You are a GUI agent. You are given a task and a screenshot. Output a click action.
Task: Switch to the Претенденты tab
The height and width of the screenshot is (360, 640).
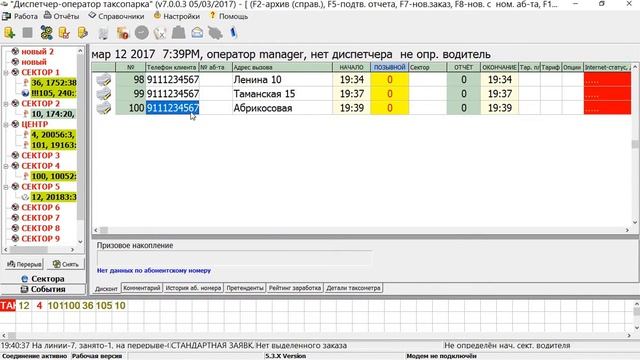click(245, 288)
